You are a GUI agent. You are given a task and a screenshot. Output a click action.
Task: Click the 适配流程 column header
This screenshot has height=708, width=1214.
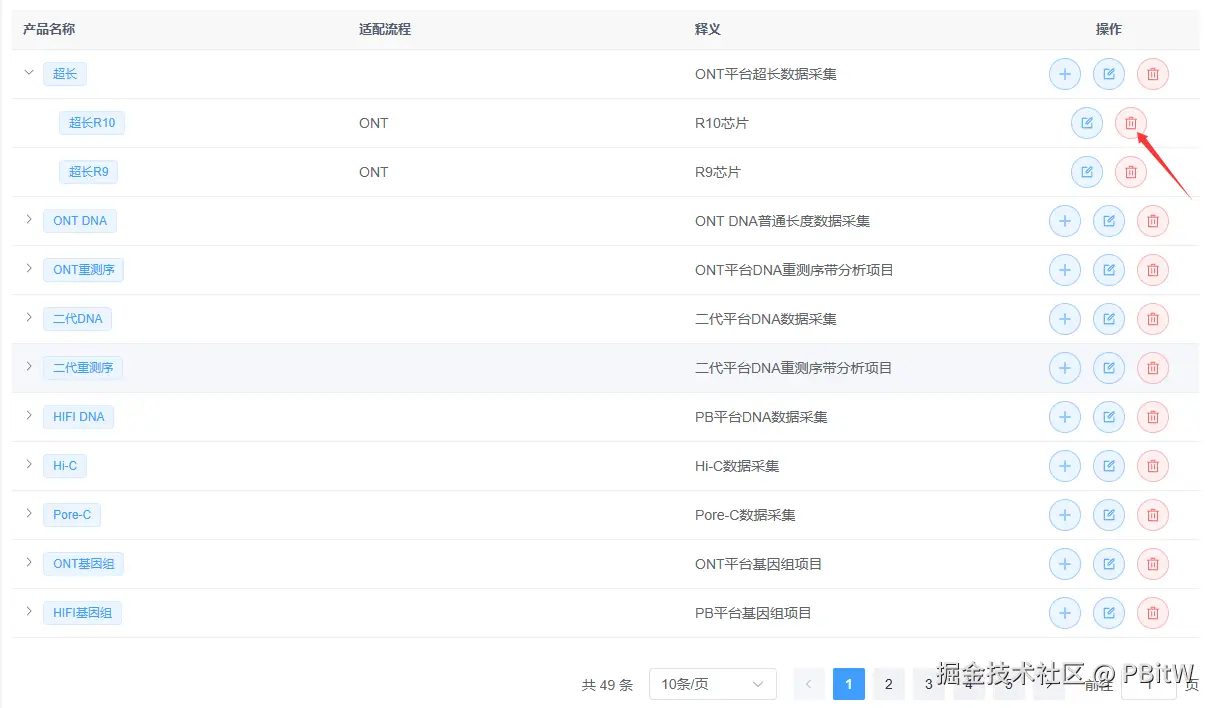pyautogui.click(x=385, y=29)
